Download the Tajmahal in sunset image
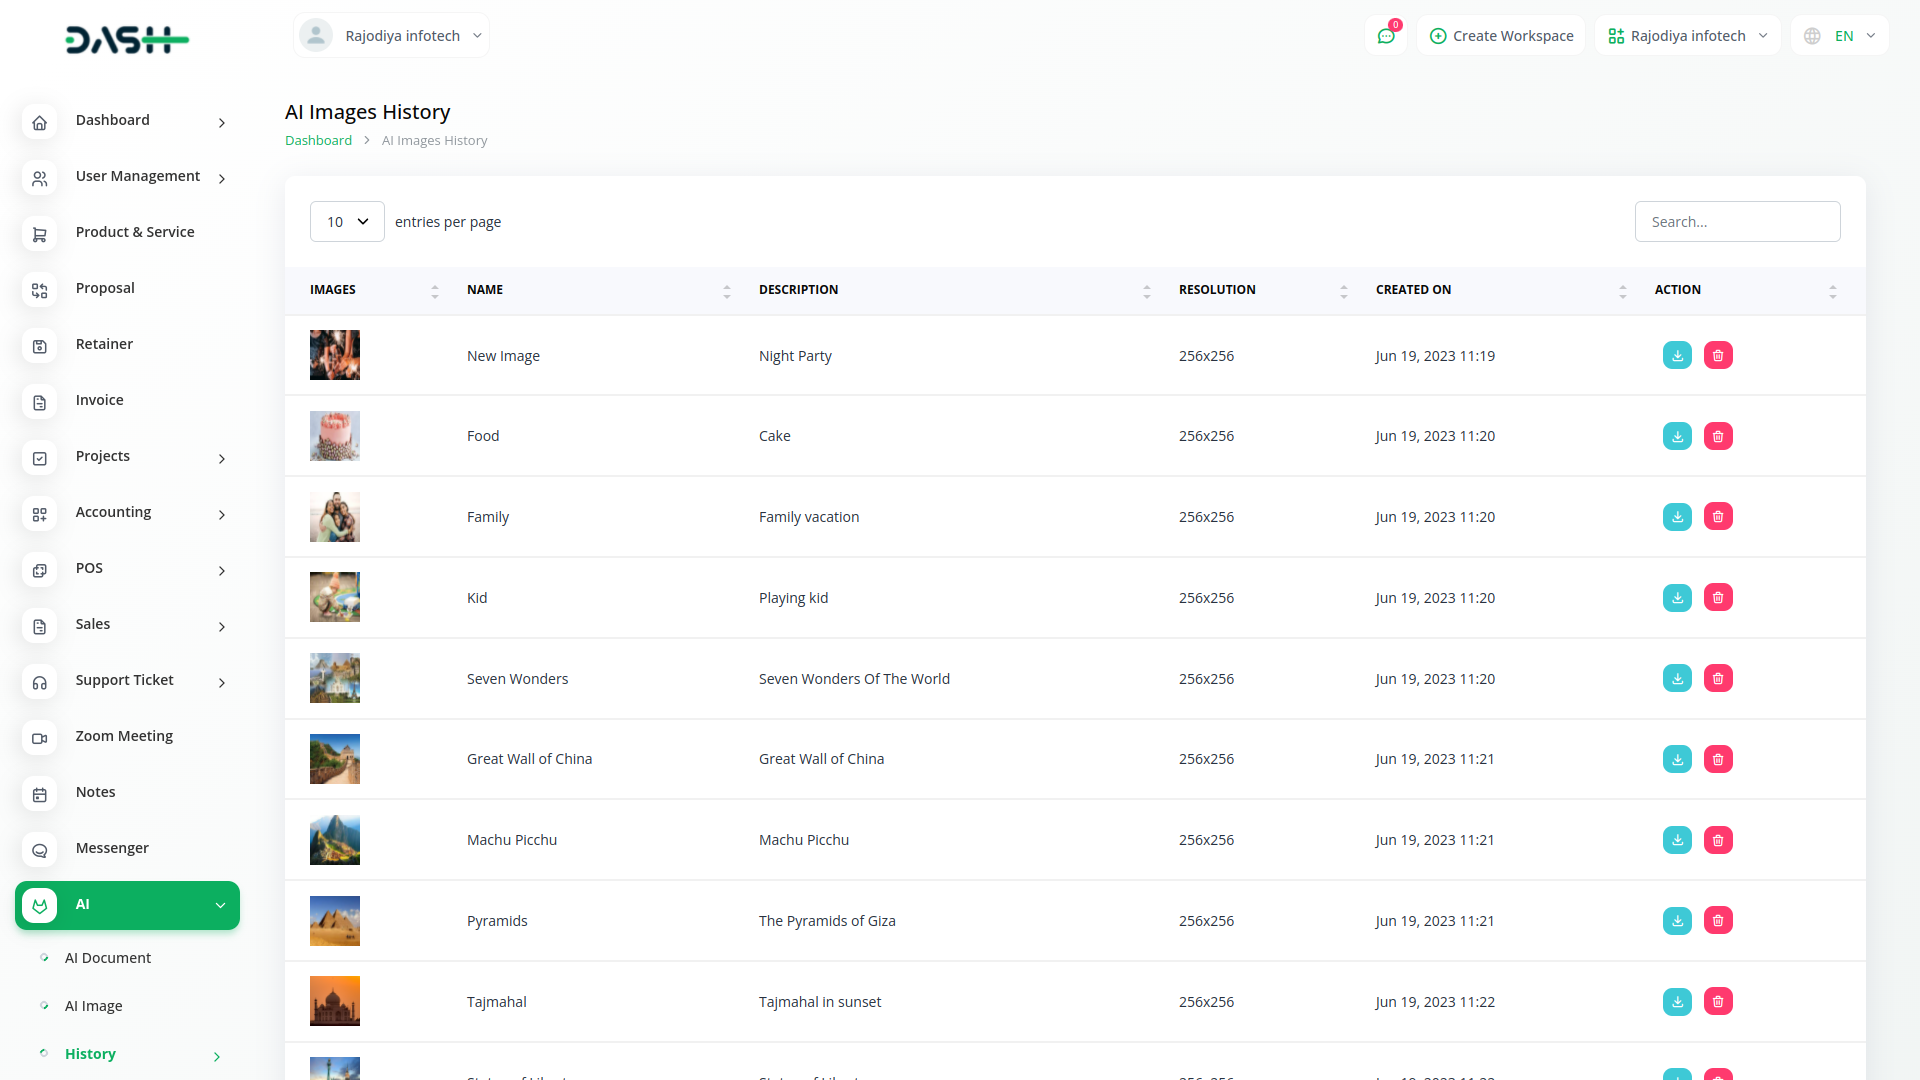Screen dimensions: 1920x1080 (x=1677, y=1002)
